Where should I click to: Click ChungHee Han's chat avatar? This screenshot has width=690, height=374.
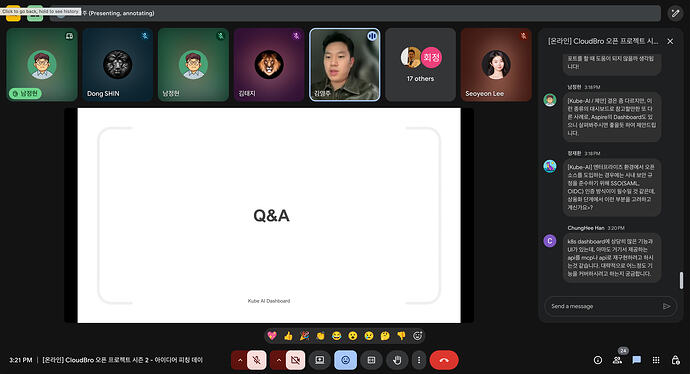(x=550, y=241)
